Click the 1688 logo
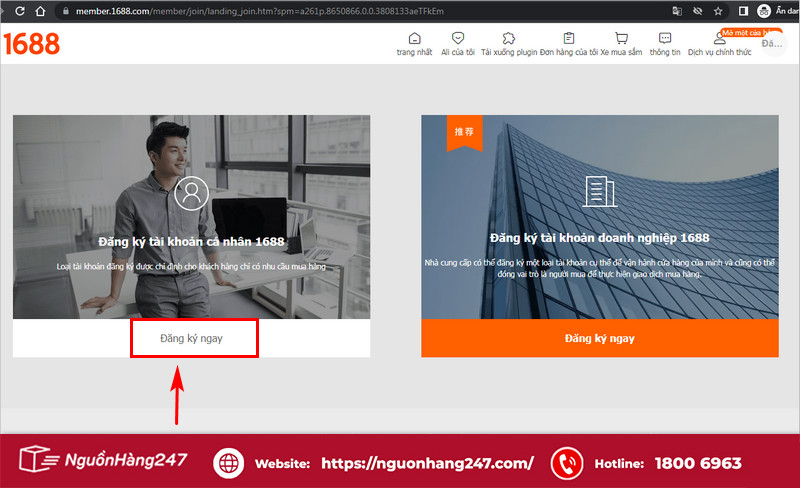The width and height of the screenshot is (800, 488). pyautogui.click(x=32, y=44)
